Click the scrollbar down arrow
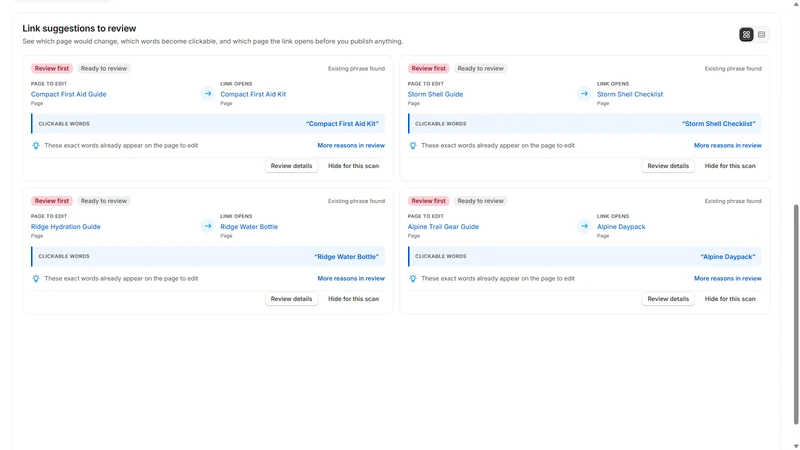 click(796, 446)
